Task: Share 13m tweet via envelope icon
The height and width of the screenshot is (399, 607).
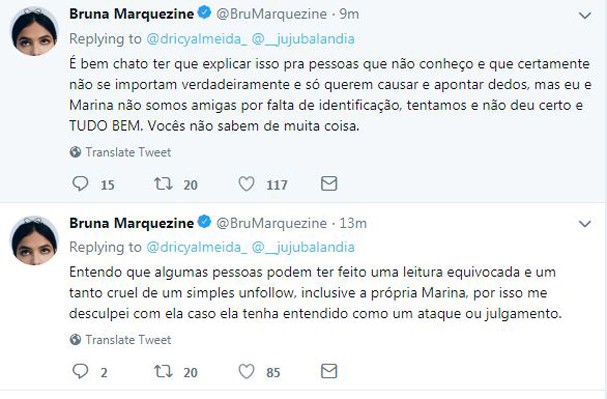Action: pos(329,372)
